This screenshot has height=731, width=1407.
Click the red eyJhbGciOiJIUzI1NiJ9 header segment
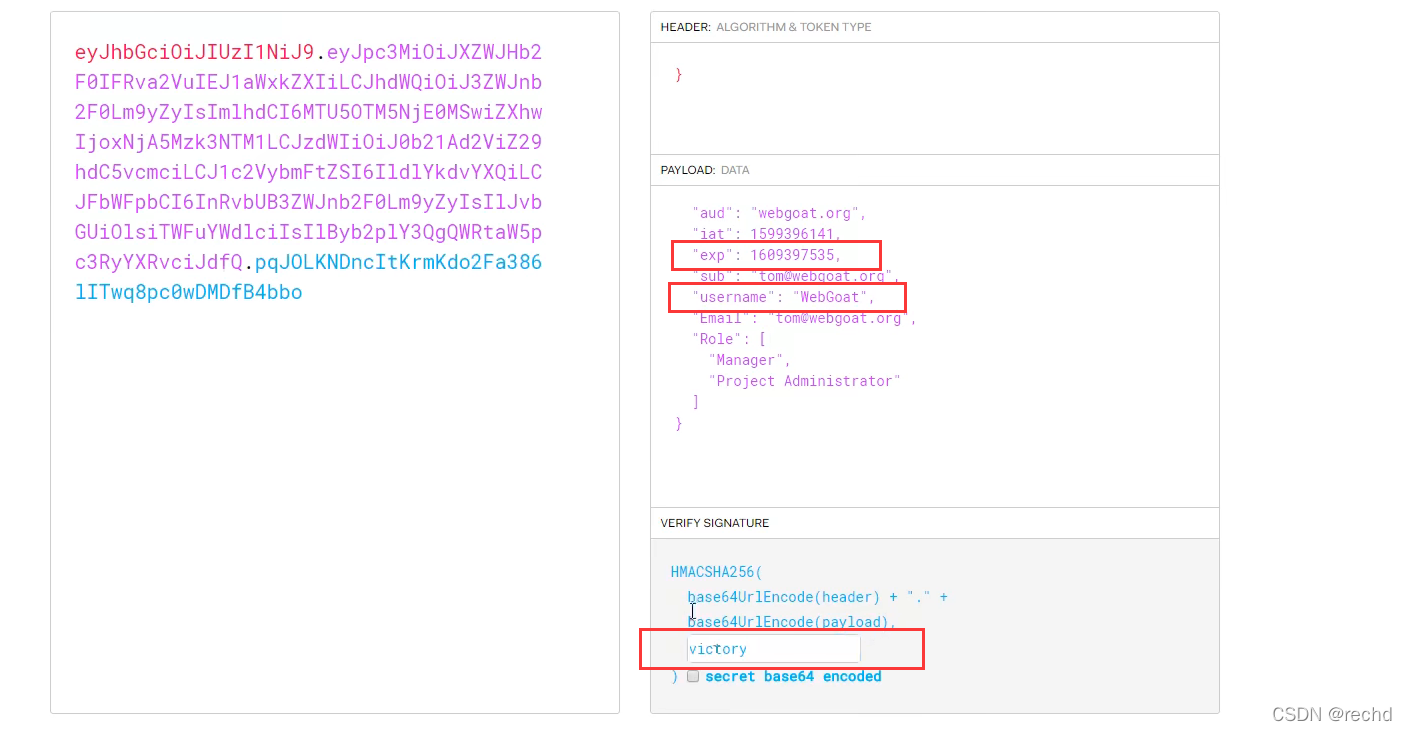point(194,52)
